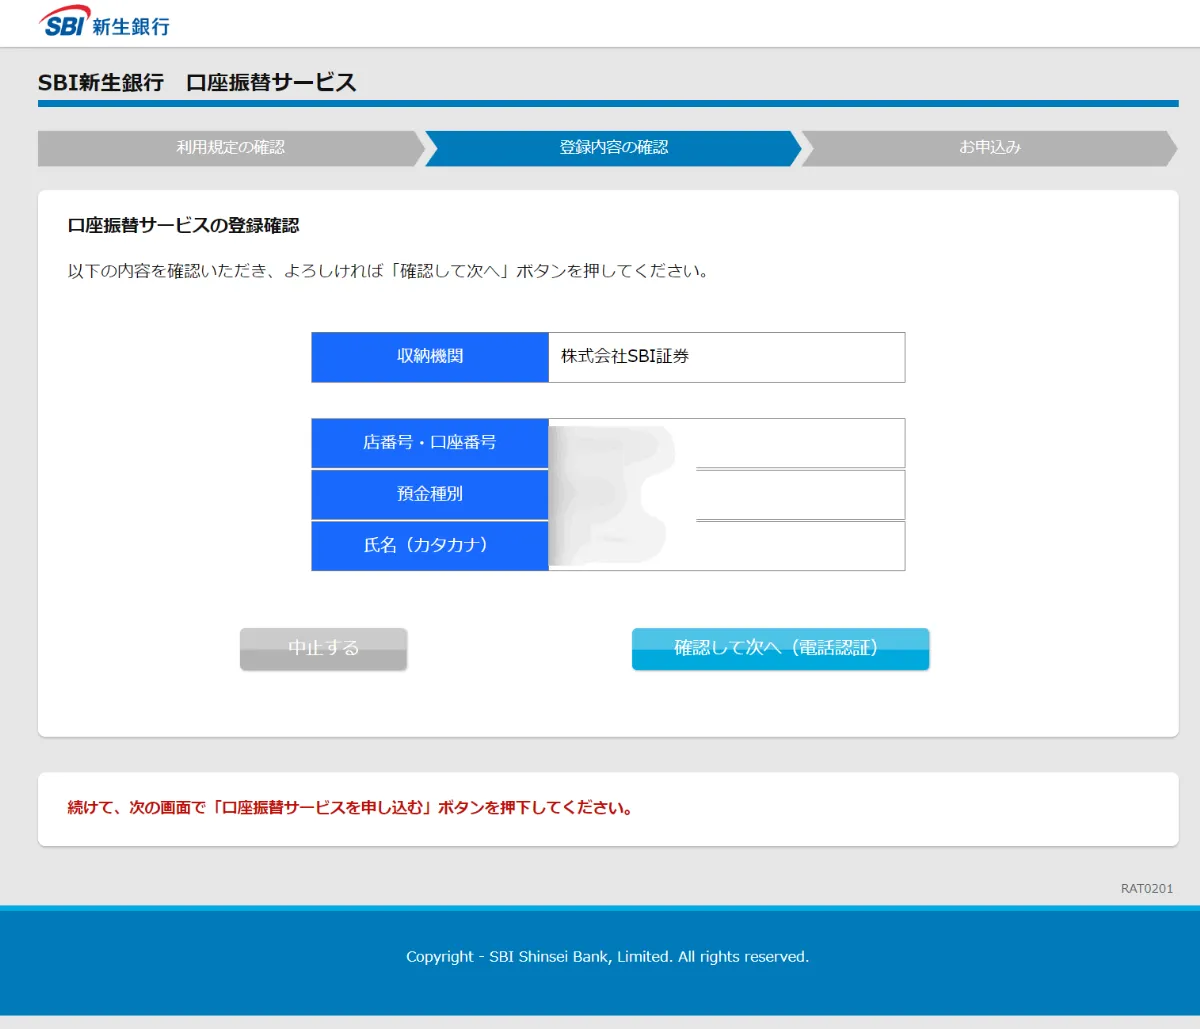Screen dimensions: 1200x1029
Task: Click the instruction text below the heading
Action: click(388, 271)
